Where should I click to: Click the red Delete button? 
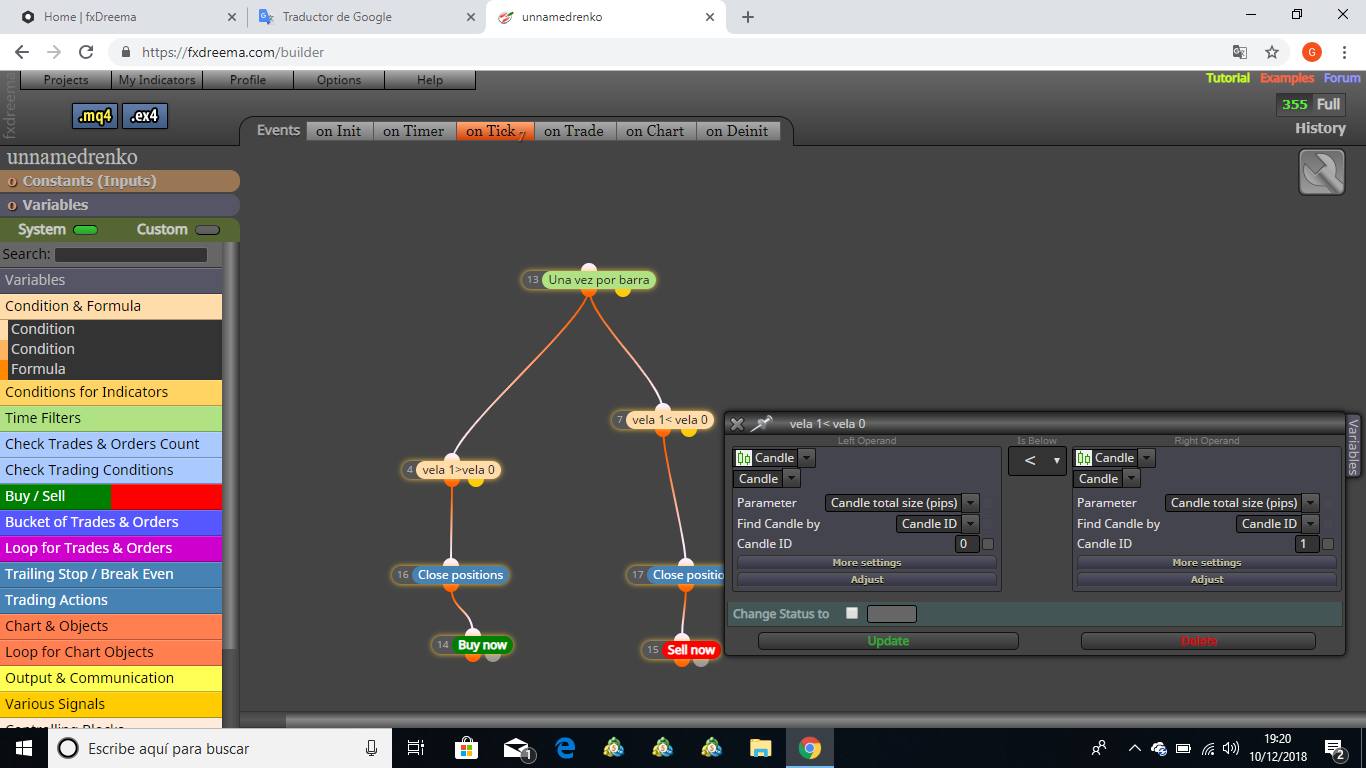tap(1198, 641)
